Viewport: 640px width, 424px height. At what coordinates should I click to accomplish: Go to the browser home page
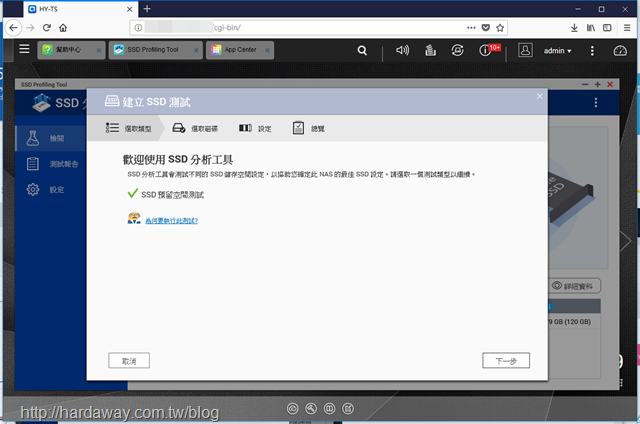tap(63, 28)
